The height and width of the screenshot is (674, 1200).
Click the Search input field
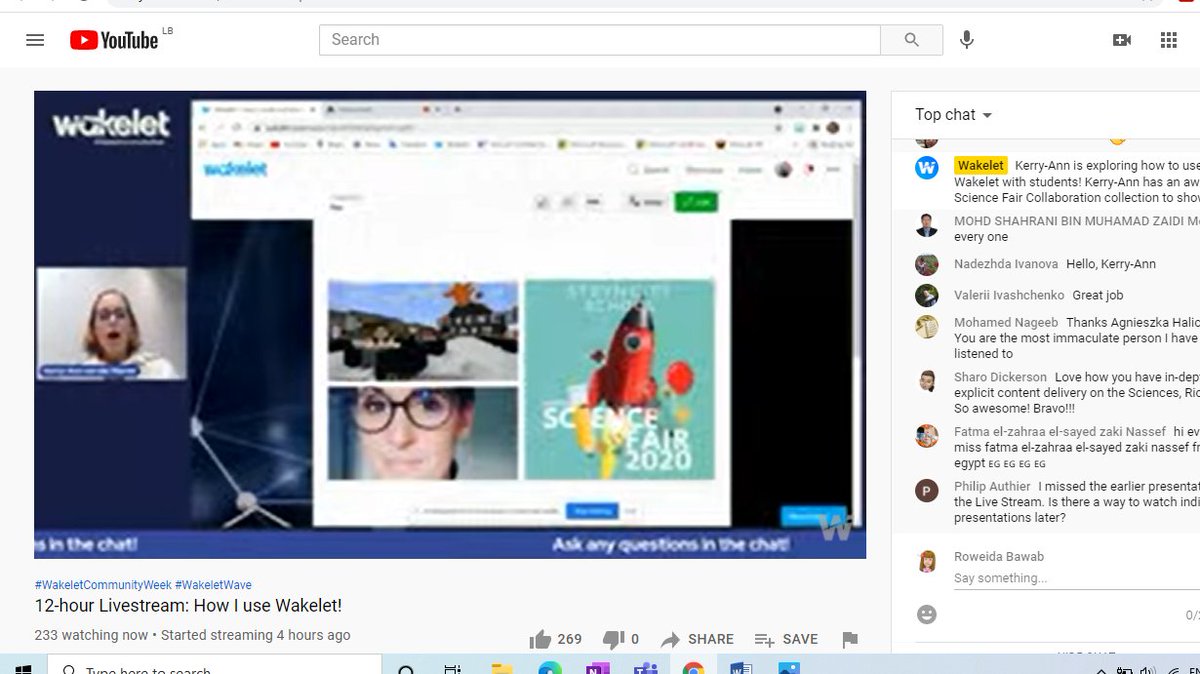pos(600,40)
